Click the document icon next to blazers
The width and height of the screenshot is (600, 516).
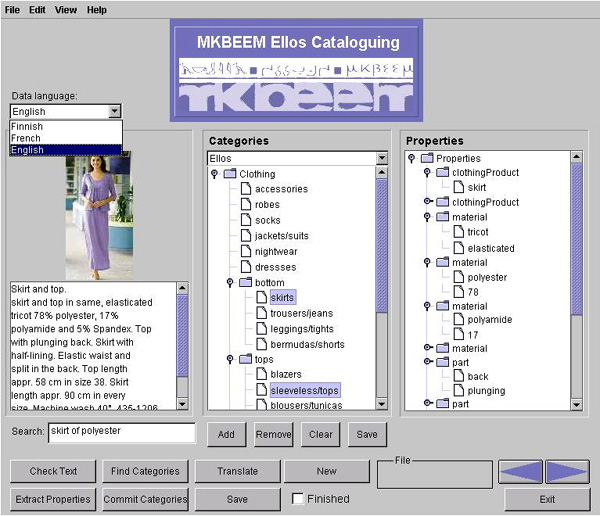pyautogui.click(x=262, y=374)
